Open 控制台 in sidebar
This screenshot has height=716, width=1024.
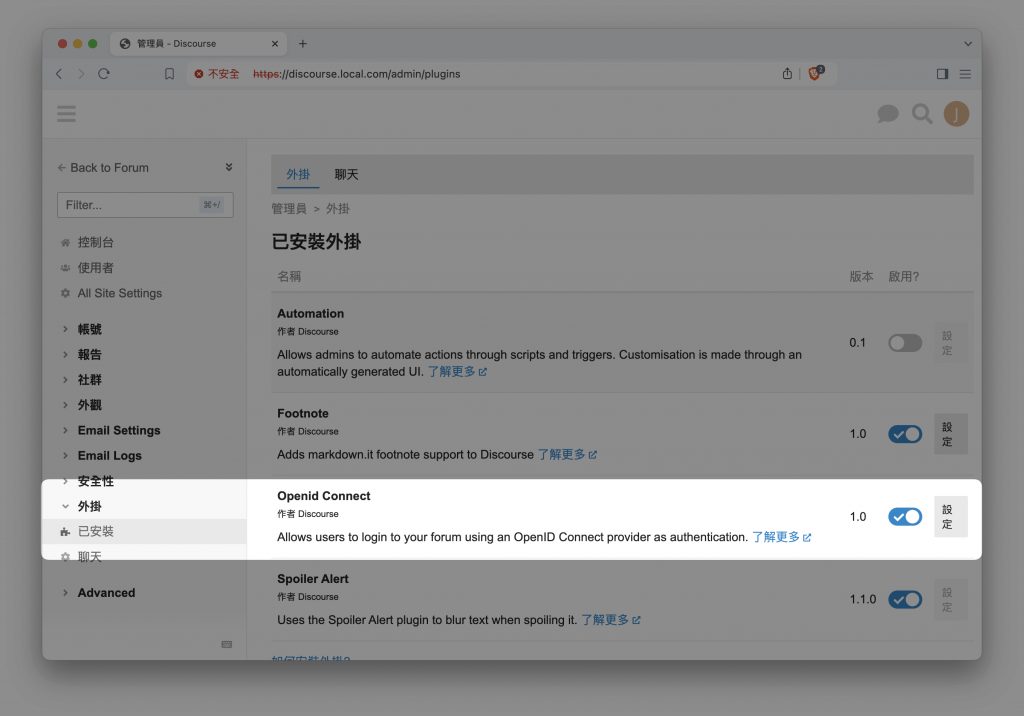(x=95, y=242)
